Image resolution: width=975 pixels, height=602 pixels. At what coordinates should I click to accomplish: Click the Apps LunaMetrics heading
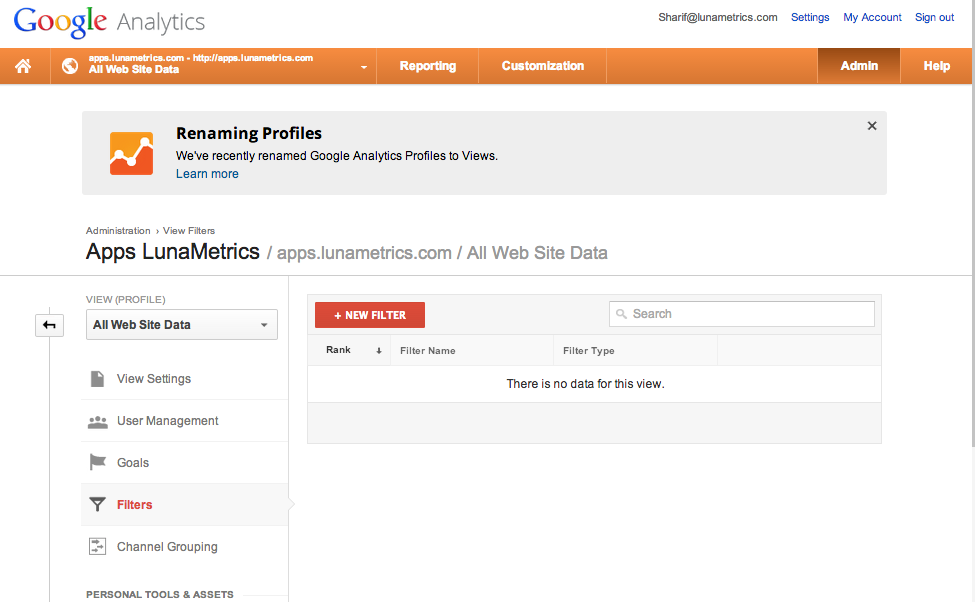pyautogui.click(x=173, y=252)
